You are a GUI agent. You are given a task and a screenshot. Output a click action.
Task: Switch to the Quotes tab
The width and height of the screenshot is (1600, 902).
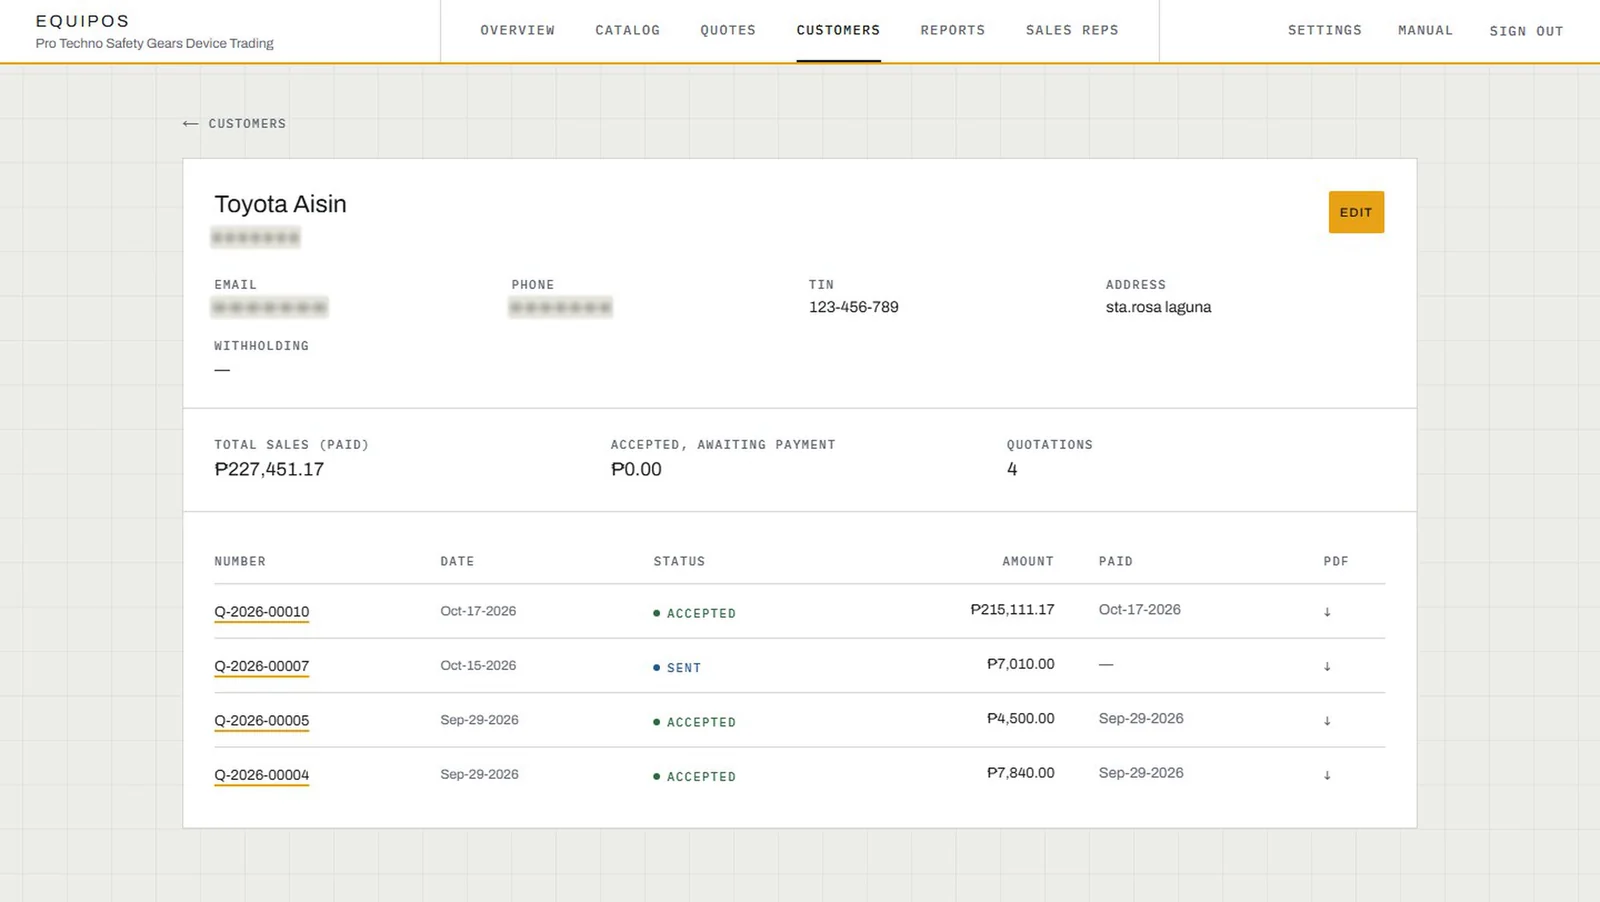[x=728, y=30]
